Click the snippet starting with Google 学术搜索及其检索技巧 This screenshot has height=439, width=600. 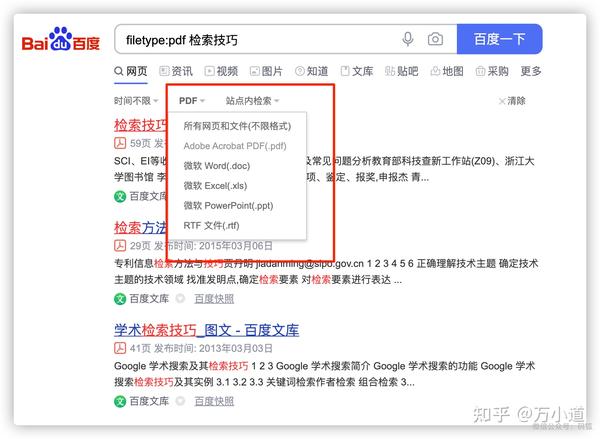point(324,374)
